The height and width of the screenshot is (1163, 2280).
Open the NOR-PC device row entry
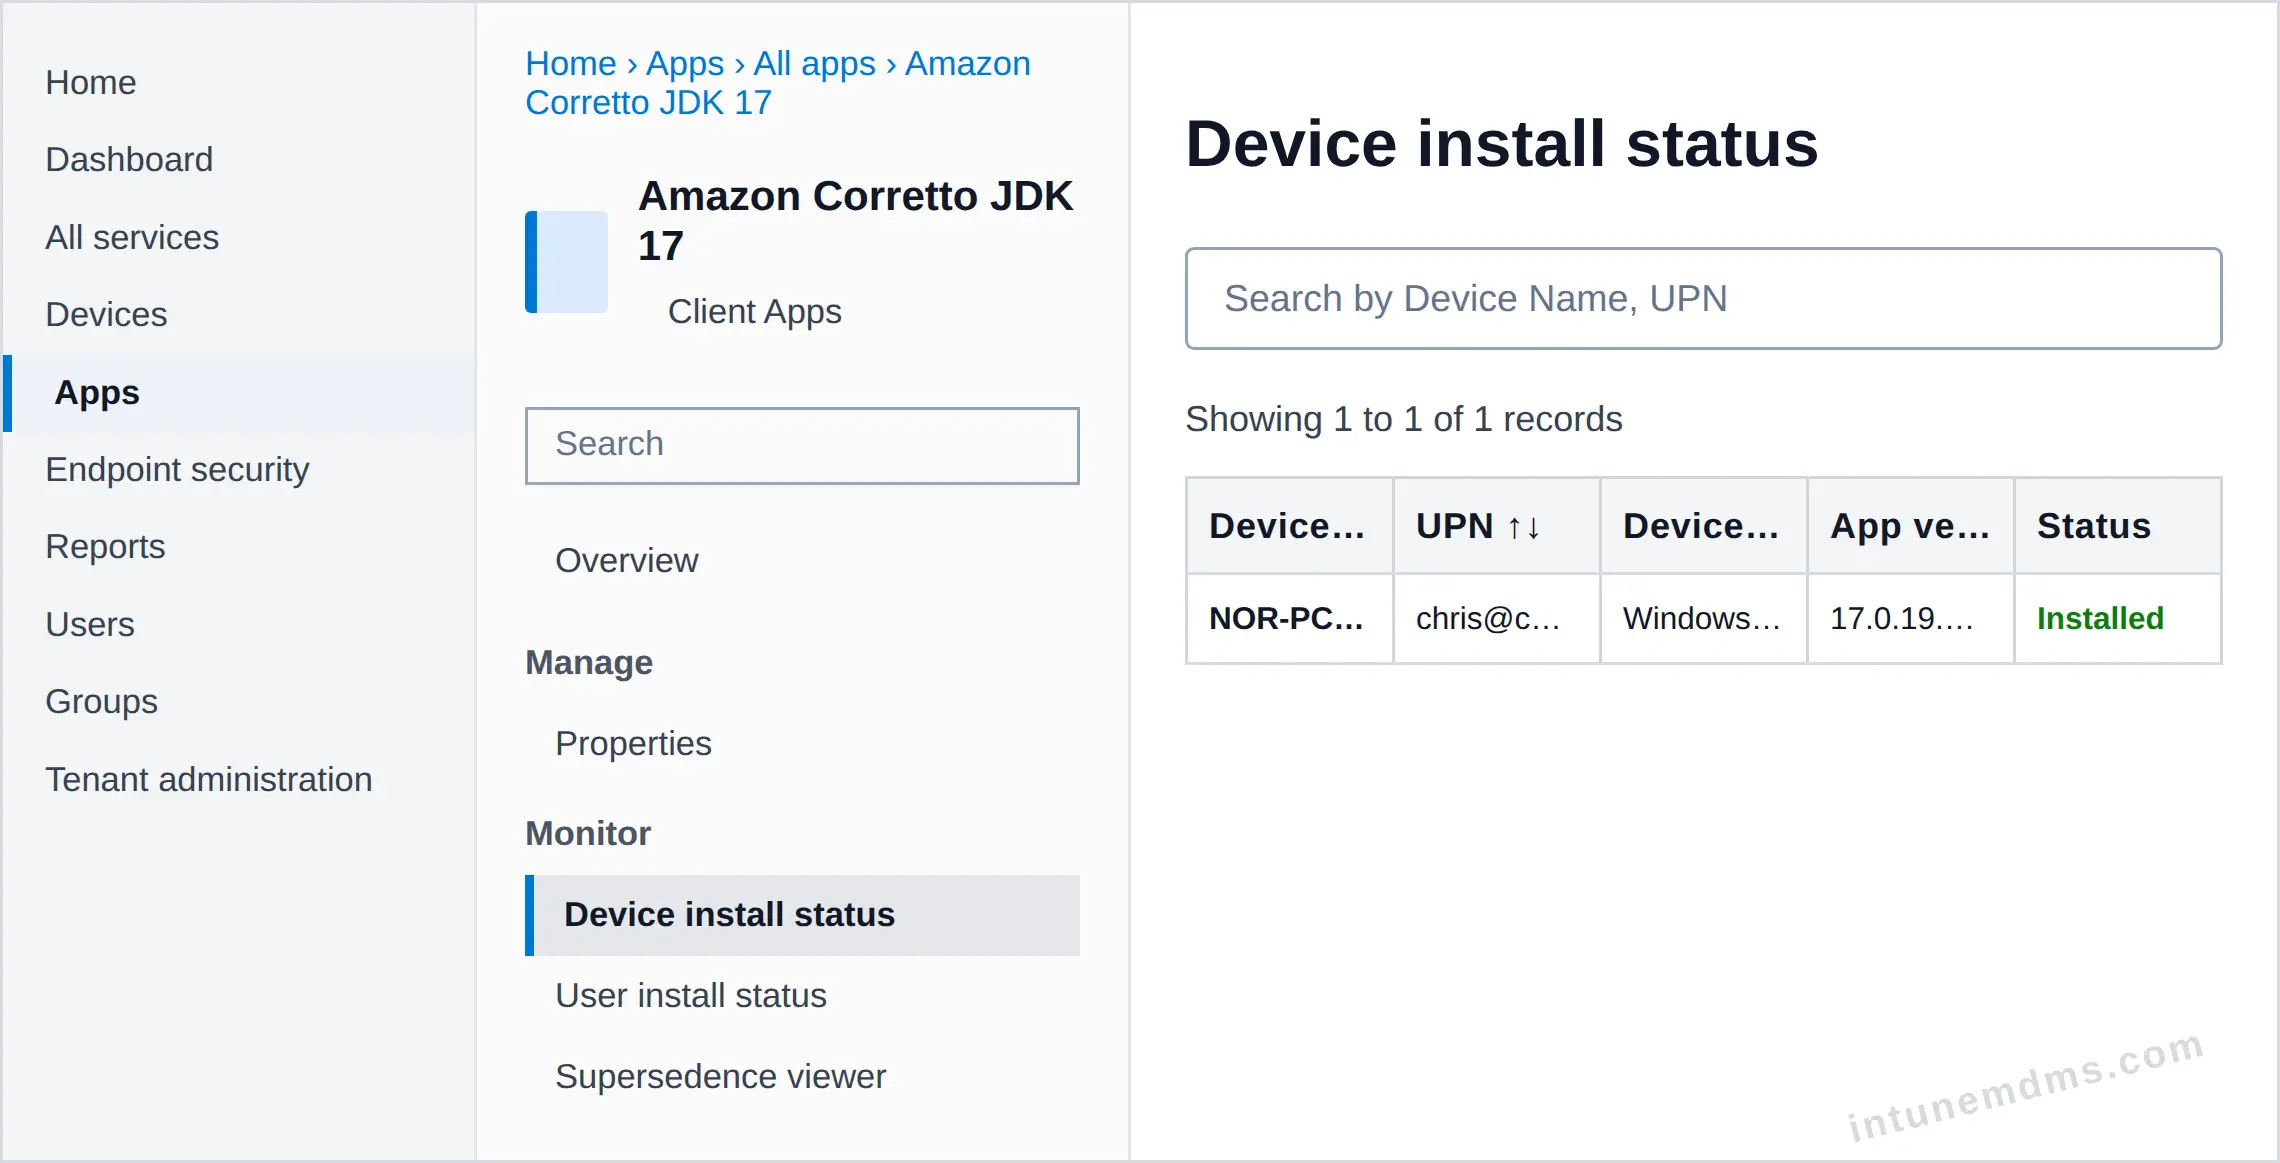1286,618
